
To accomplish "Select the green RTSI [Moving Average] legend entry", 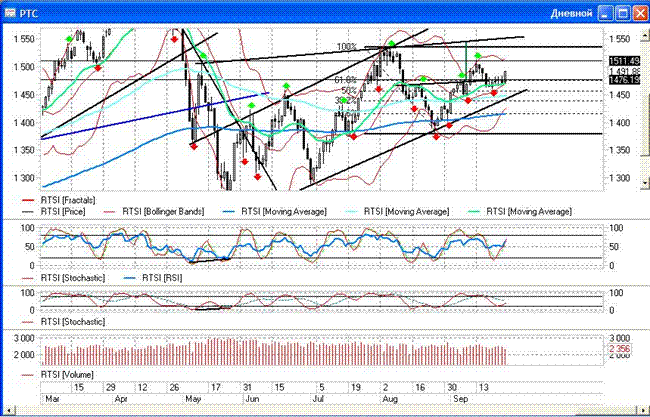I will 520,211.
